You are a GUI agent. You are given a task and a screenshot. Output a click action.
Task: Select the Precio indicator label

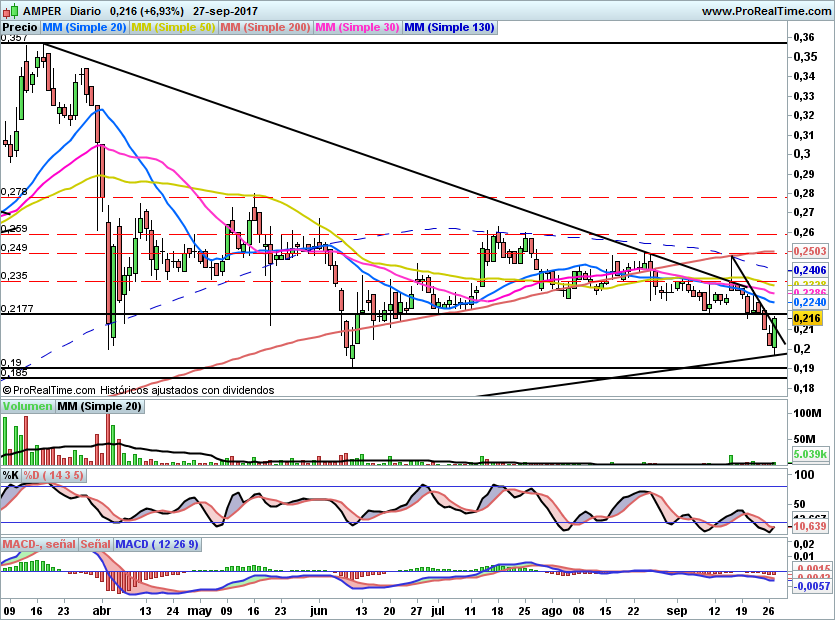(x=20, y=27)
